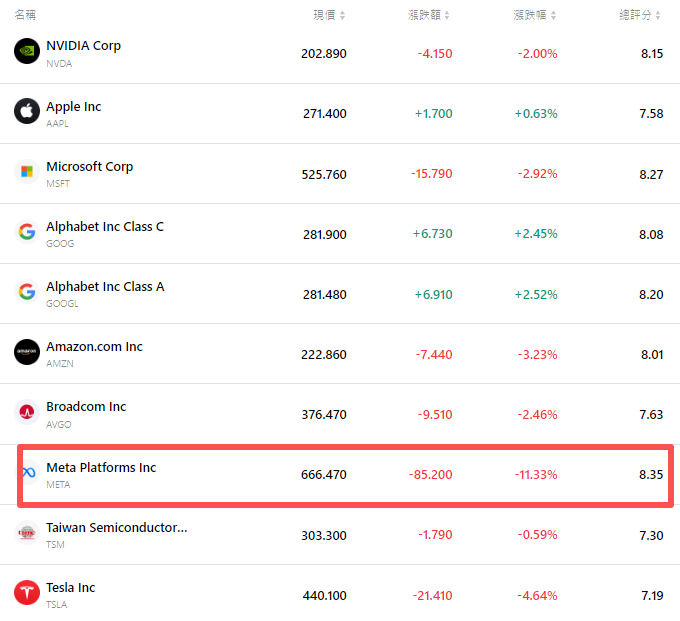Click the Google logo for Alphabet Class C
This screenshot has height=621, width=680.
pyautogui.click(x=27, y=232)
